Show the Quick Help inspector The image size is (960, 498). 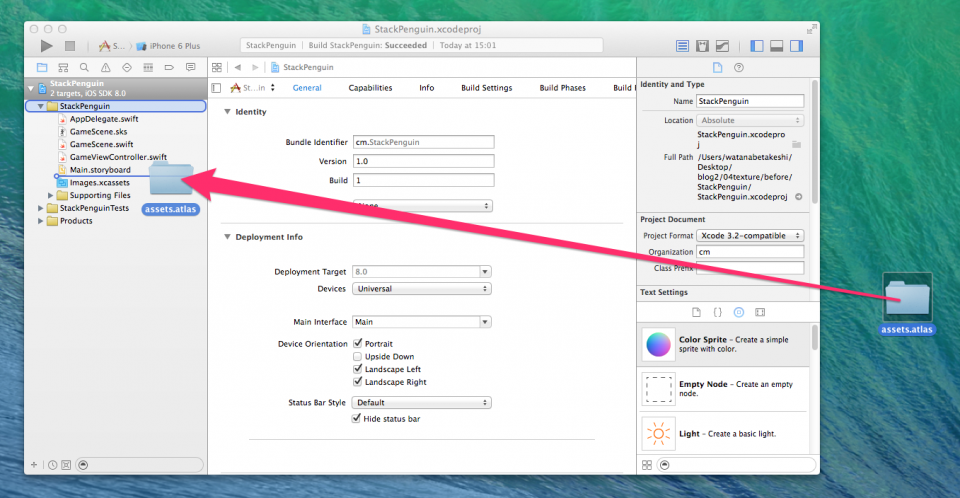[739, 67]
